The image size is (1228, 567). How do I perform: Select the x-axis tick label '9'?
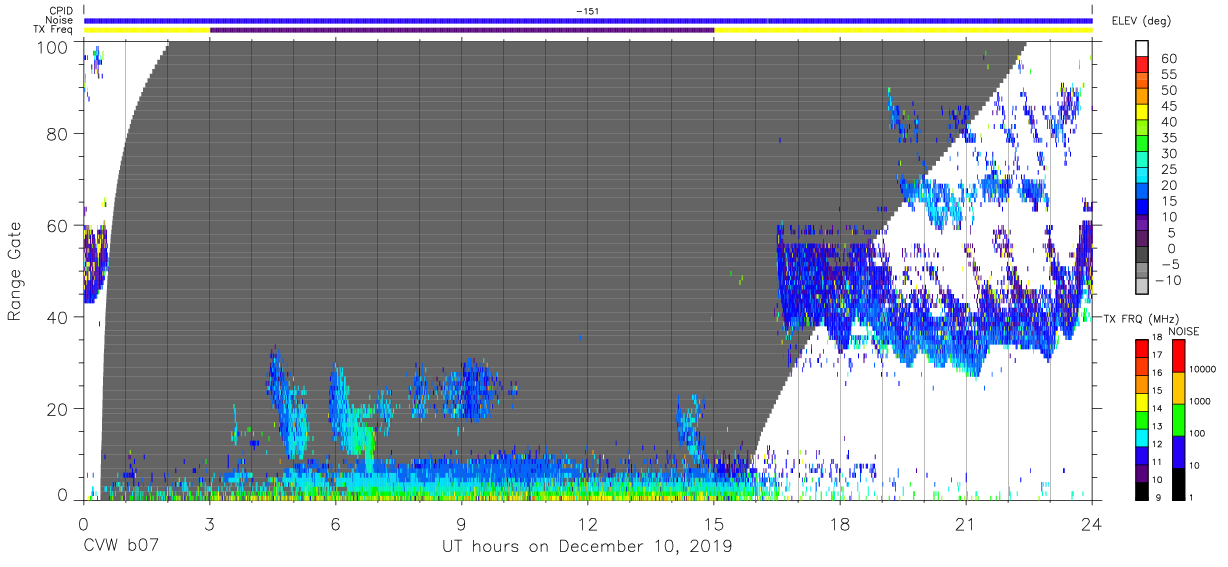[461, 523]
